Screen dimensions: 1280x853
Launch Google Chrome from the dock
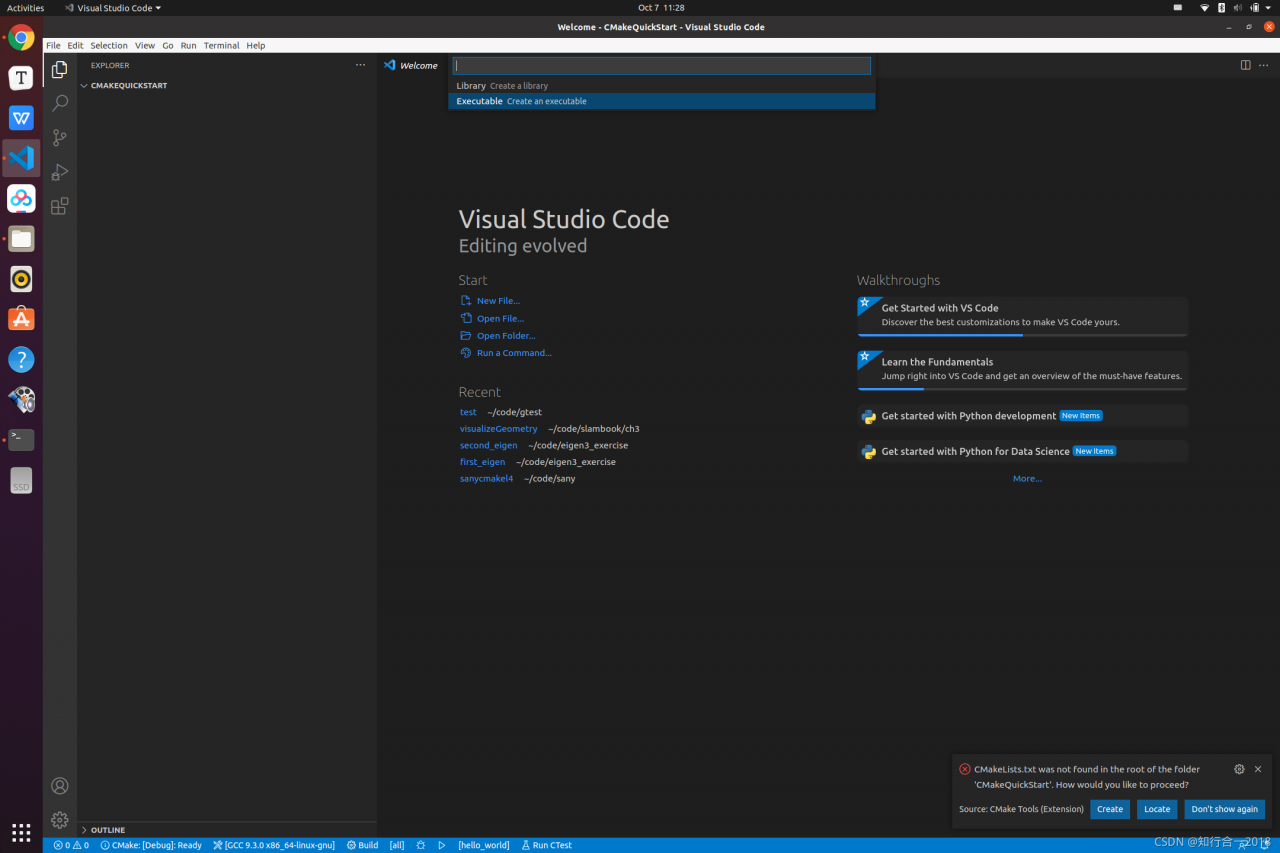[x=21, y=38]
